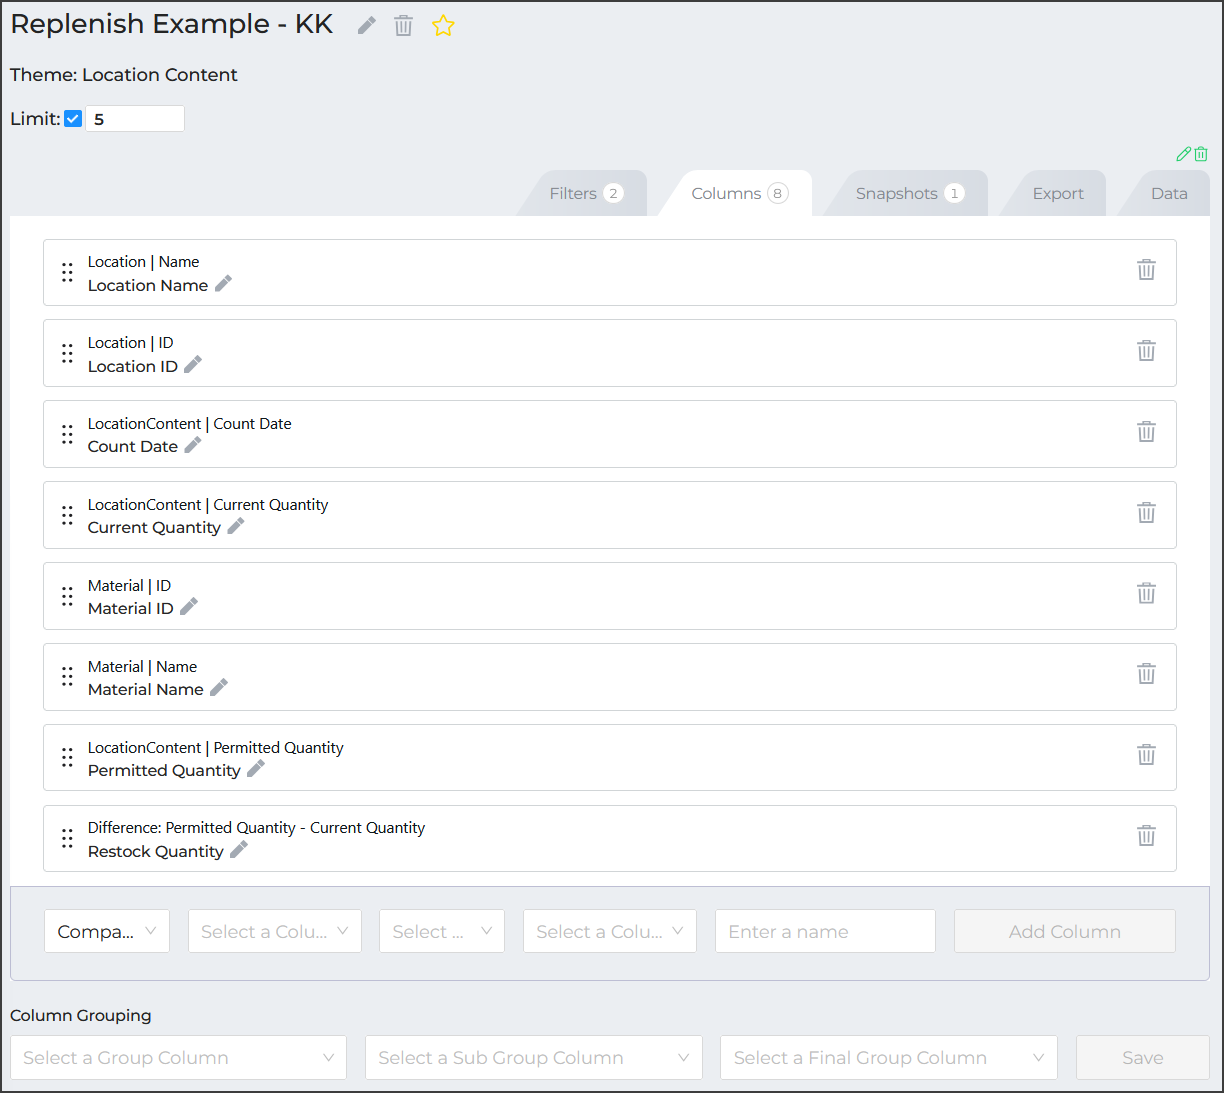Click the small green pencil icon above tabs
Screen dimensions: 1224x1093
(1184, 154)
